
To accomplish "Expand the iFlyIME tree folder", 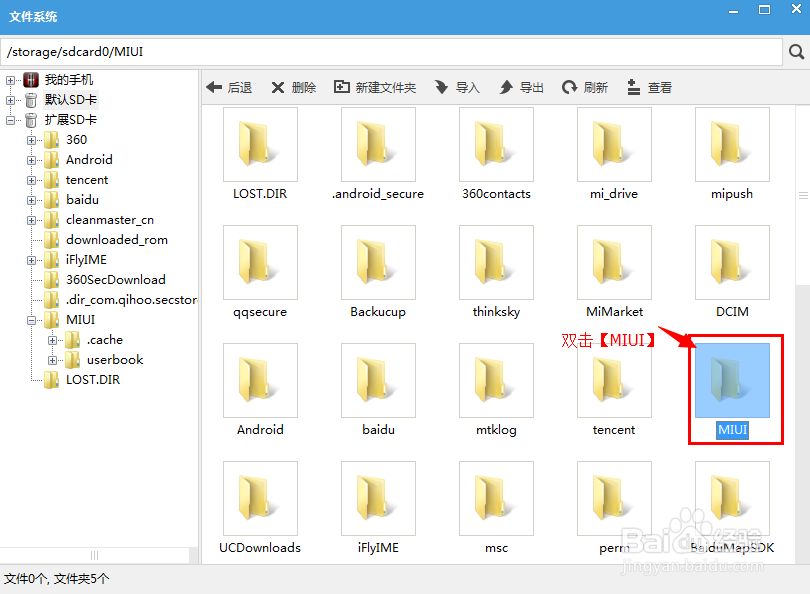I will 32,260.
